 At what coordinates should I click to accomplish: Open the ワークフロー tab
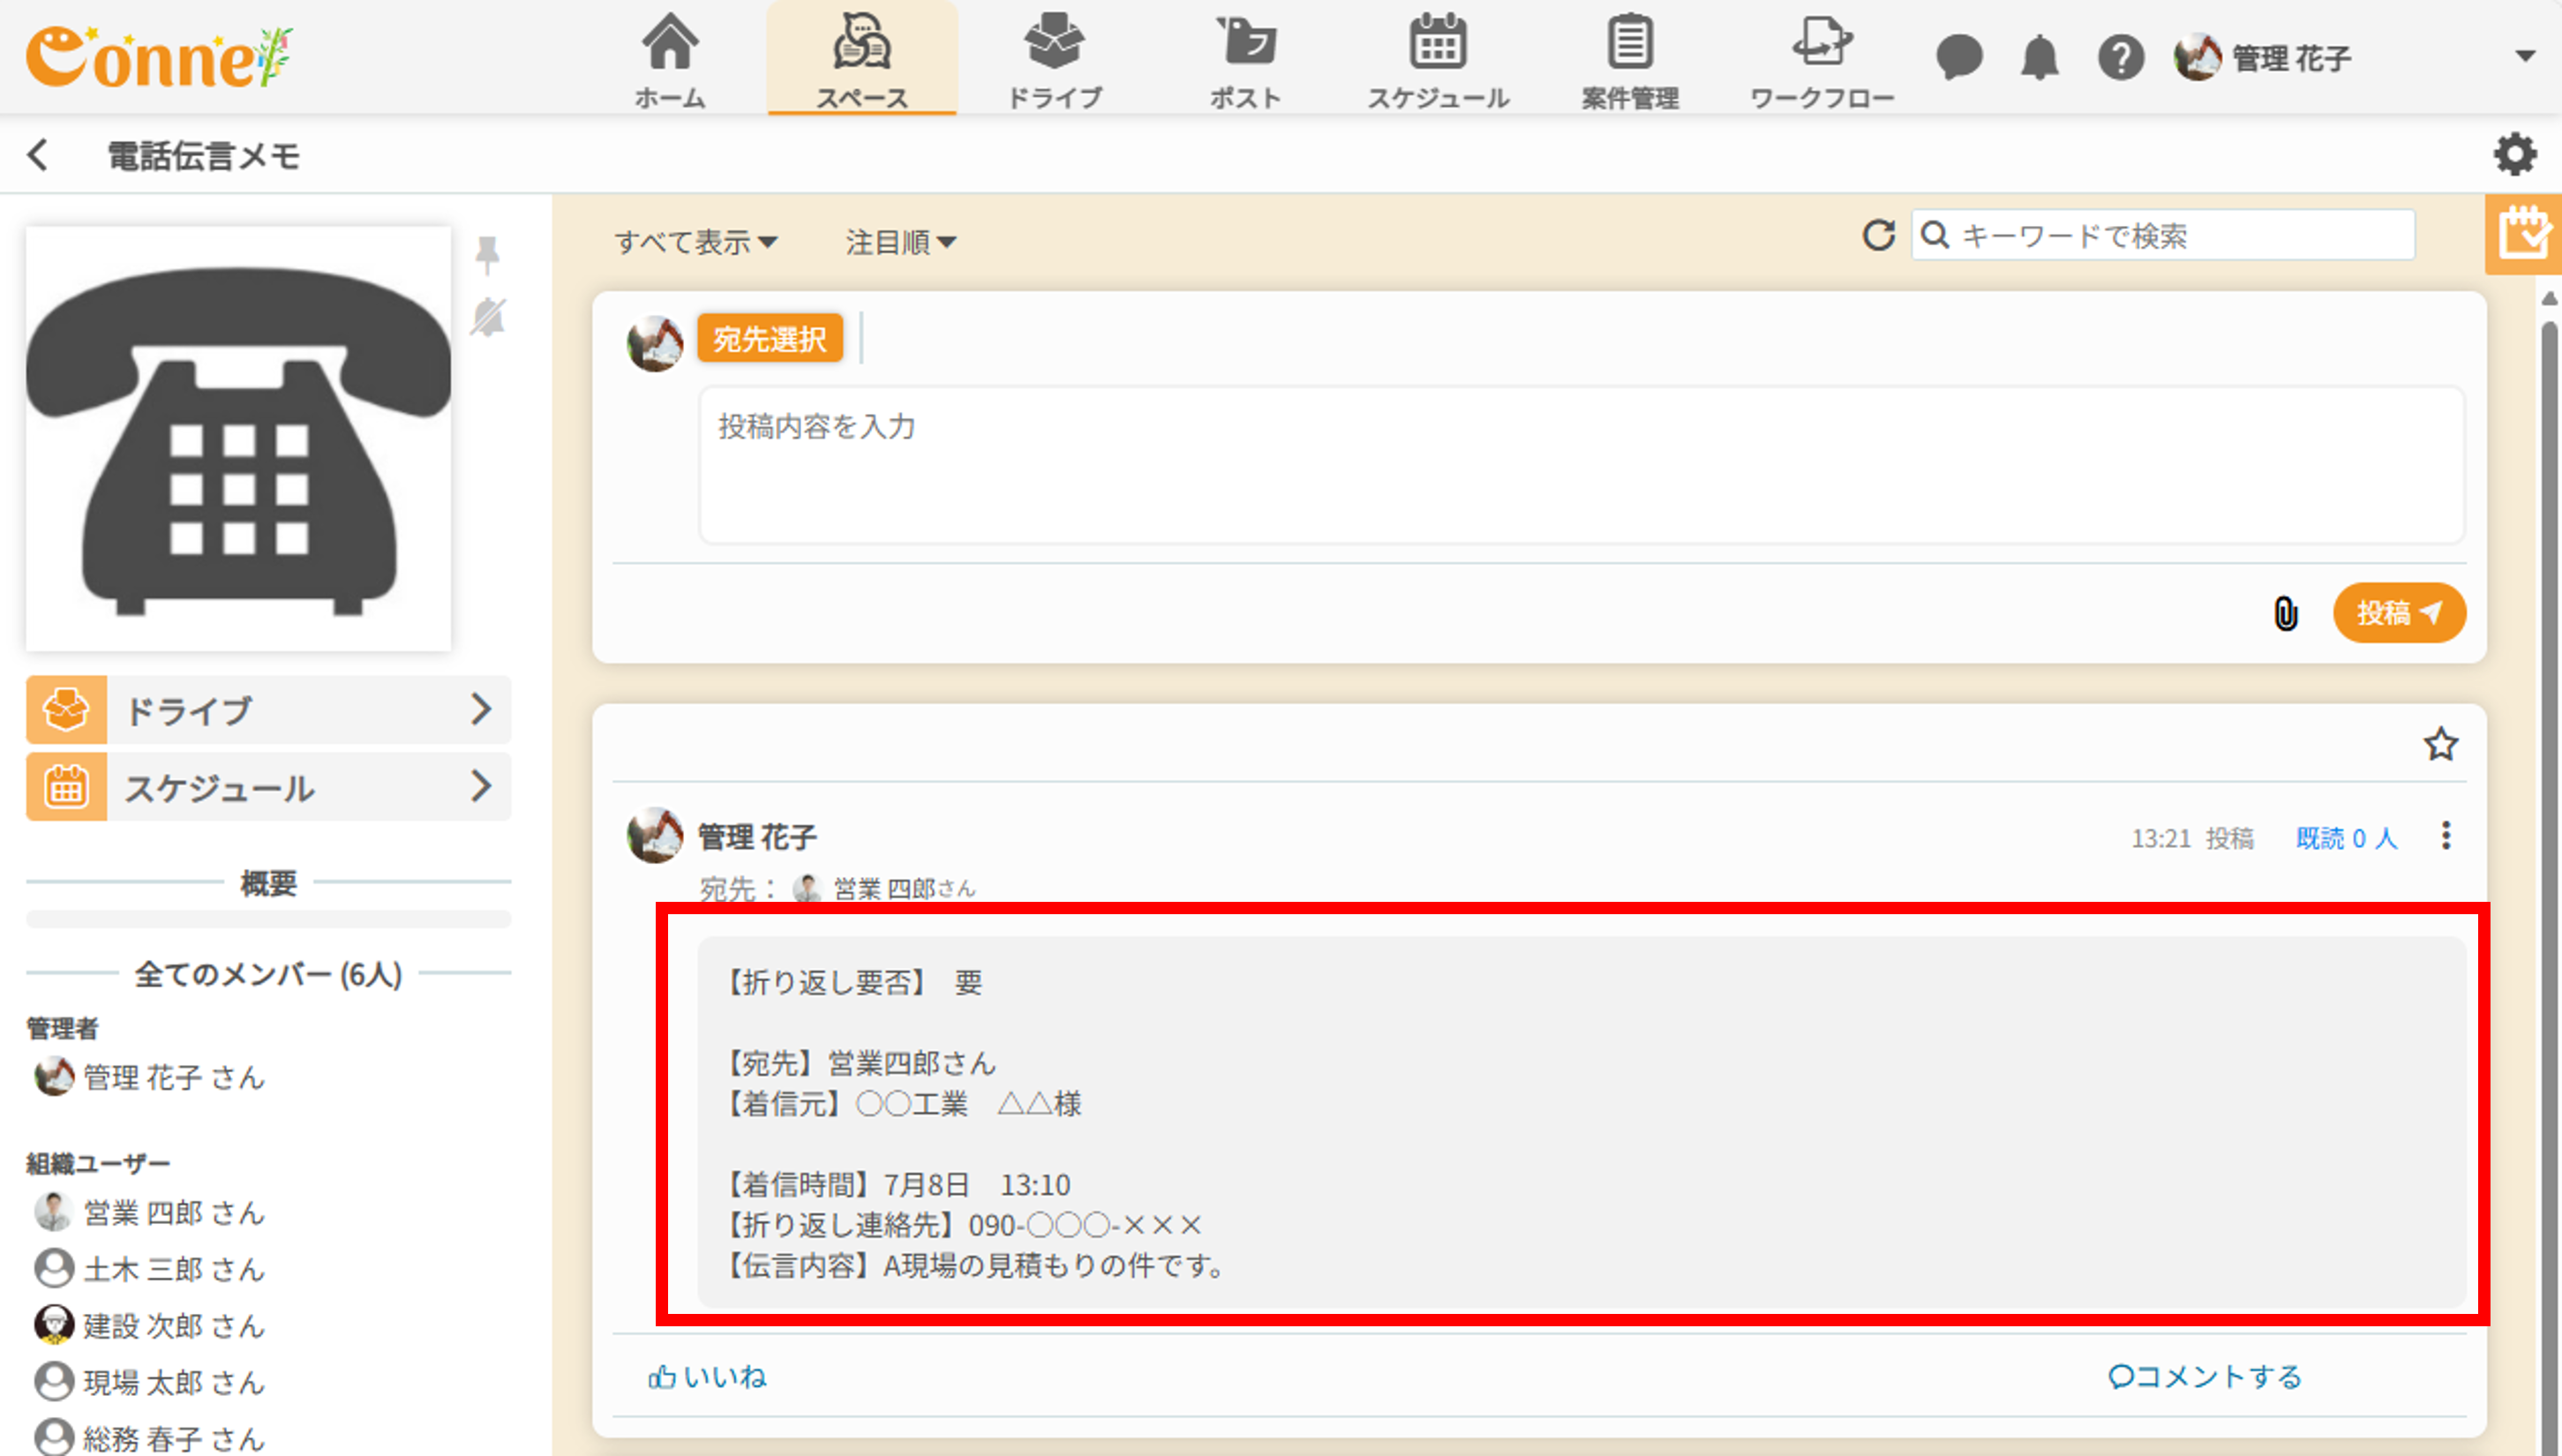pos(1821,60)
